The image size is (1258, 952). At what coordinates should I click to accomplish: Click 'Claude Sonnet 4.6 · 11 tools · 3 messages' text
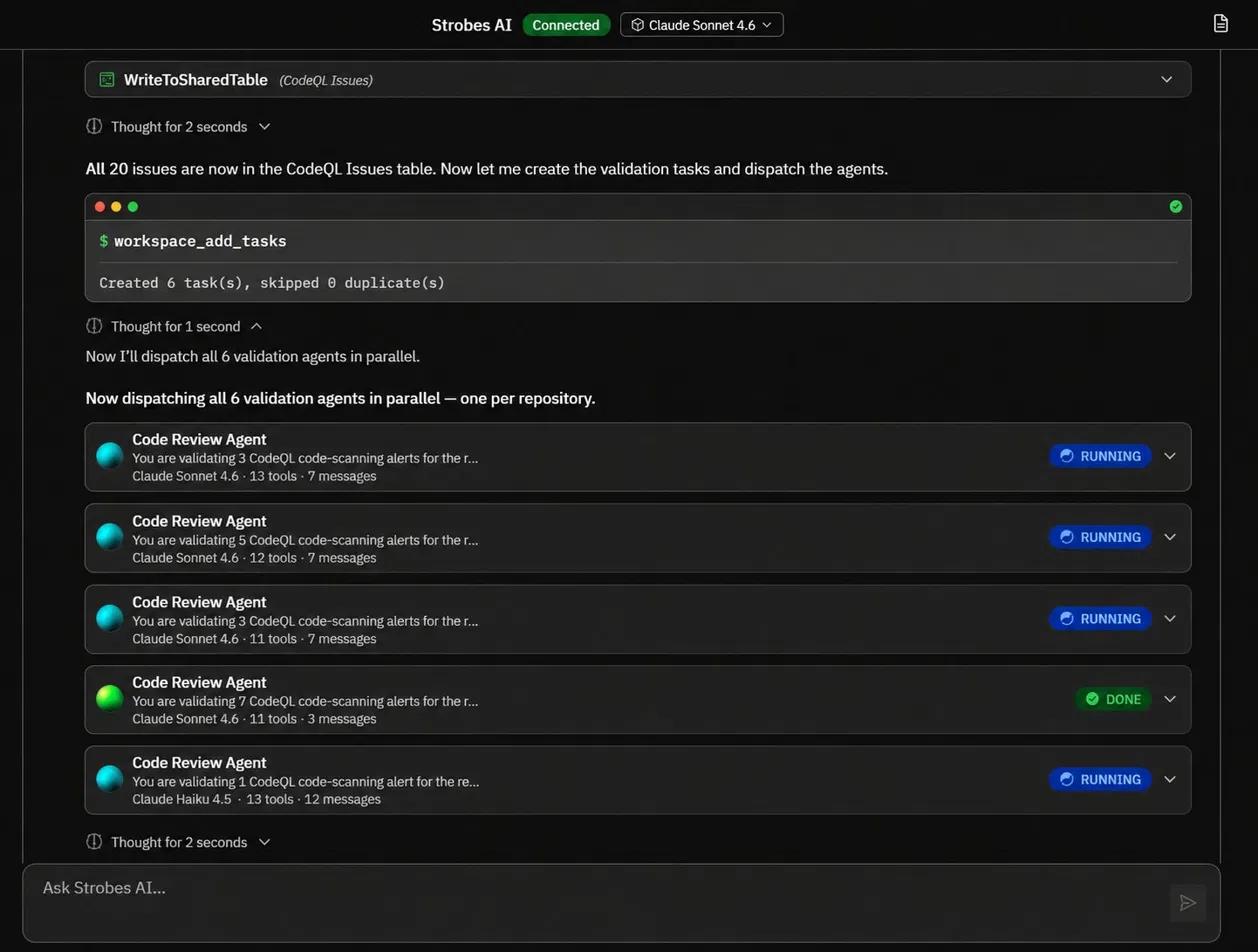tap(254, 719)
